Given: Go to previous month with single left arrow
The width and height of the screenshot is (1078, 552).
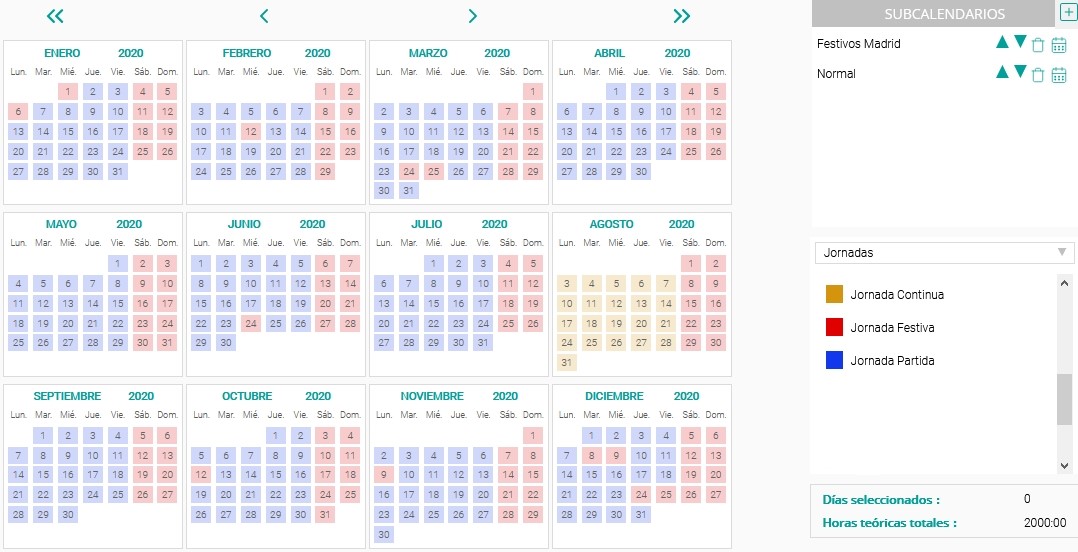Looking at the screenshot, I should [x=264, y=16].
